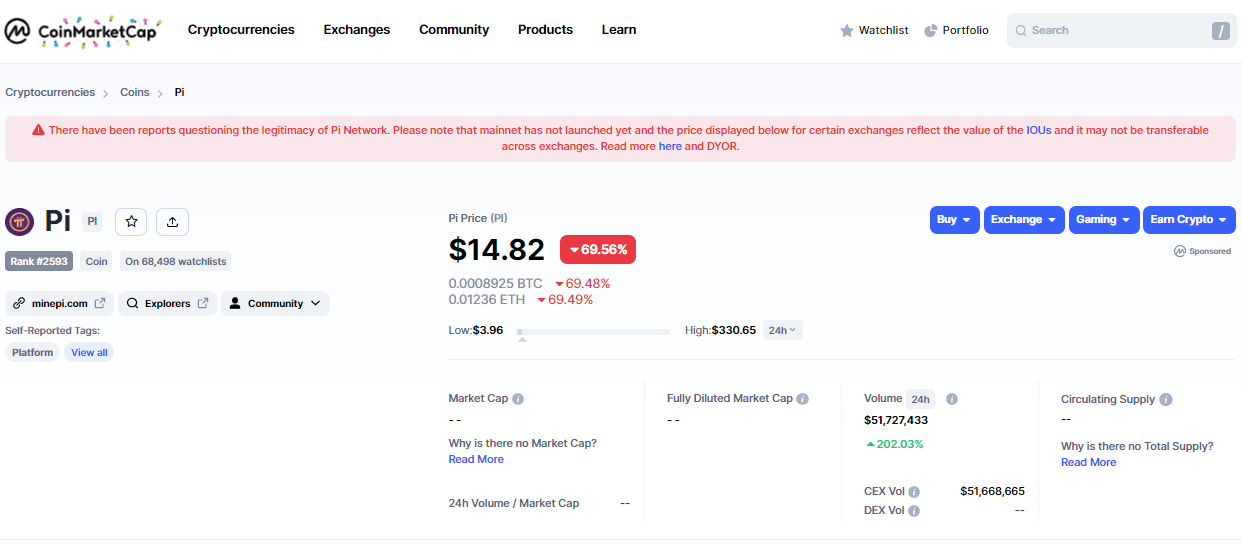
Task: Click Volume info icon
Action: (952, 399)
